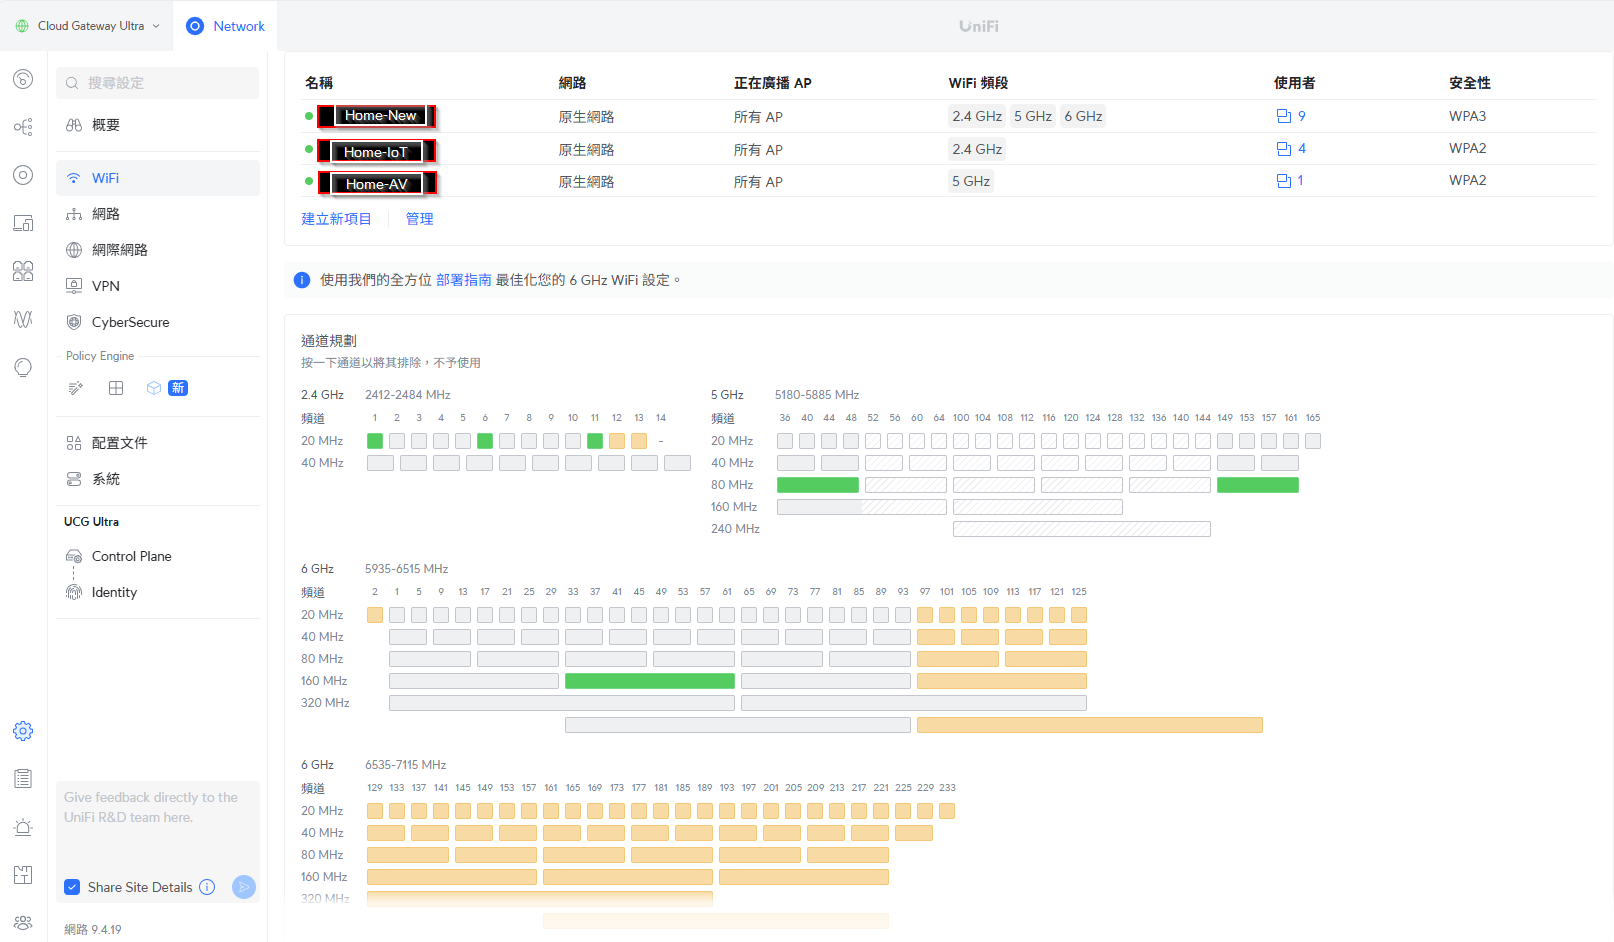Screen dimensions: 1614x942
Task: Click the 5 GHz band tag on Home-AV
Action: pyautogui.click(x=971, y=181)
